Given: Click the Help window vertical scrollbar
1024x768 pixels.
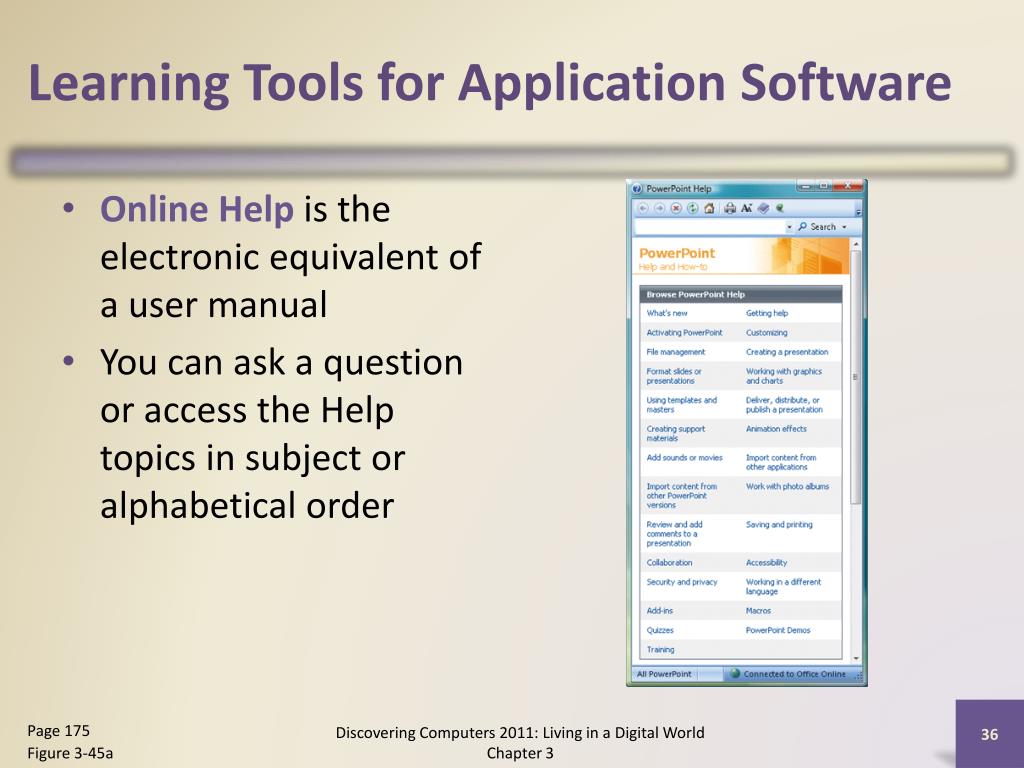Looking at the screenshot, I should coord(856,451).
